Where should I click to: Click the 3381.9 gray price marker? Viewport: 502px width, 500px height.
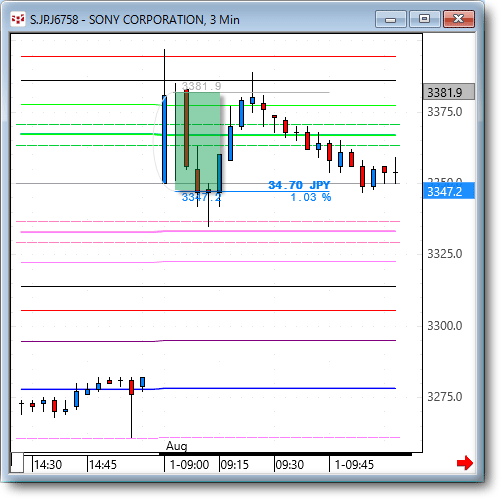click(x=449, y=92)
